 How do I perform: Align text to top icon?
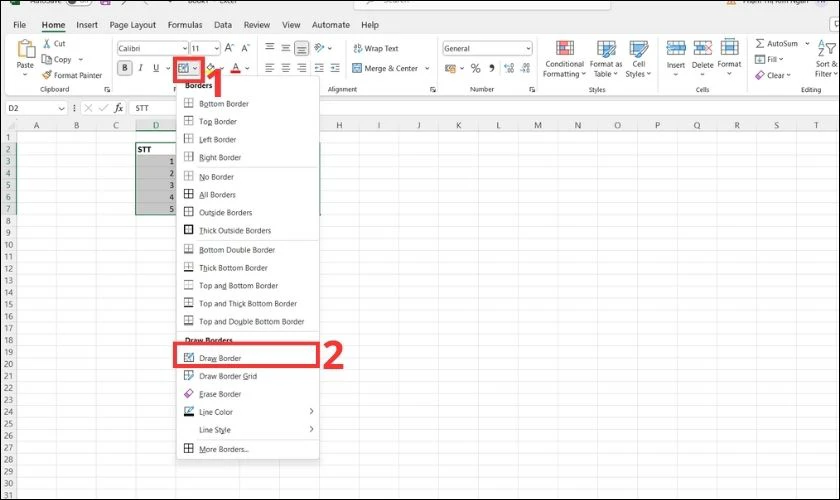click(x=269, y=48)
